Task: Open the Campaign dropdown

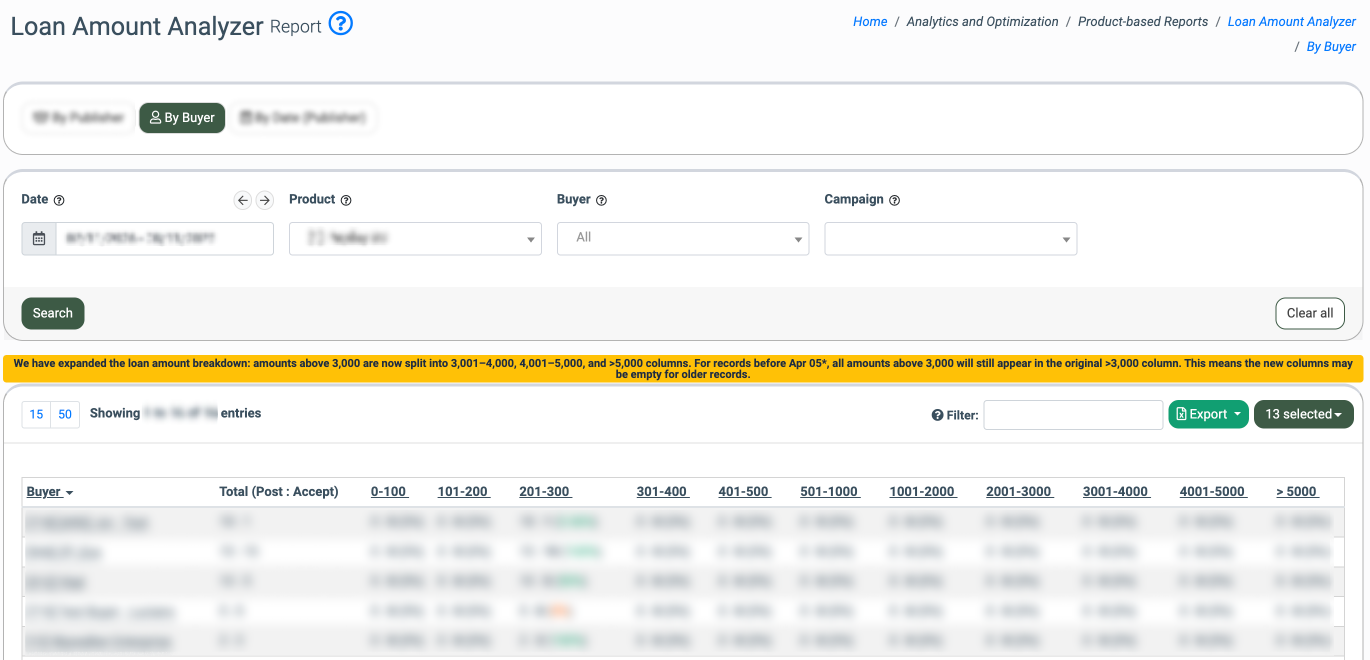Action: pyautogui.click(x=951, y=239)
